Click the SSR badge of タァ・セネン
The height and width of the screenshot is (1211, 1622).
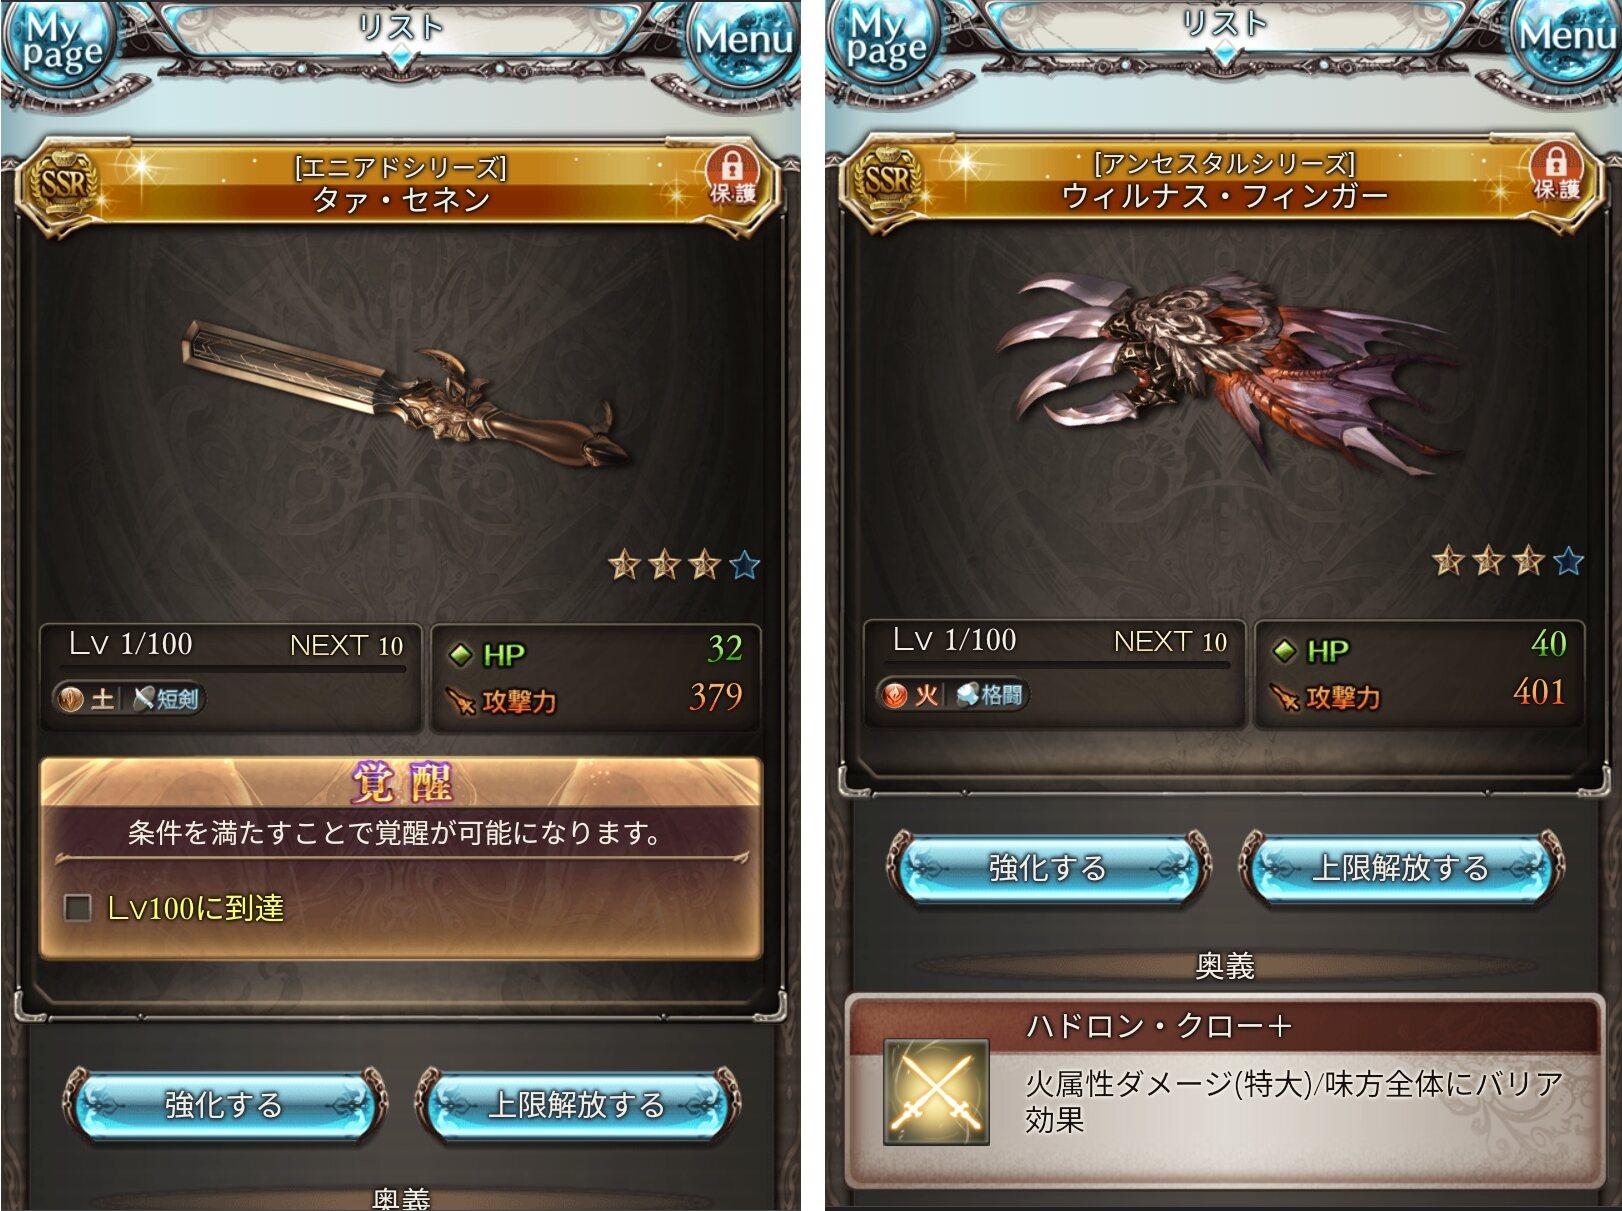coord(64,184)
